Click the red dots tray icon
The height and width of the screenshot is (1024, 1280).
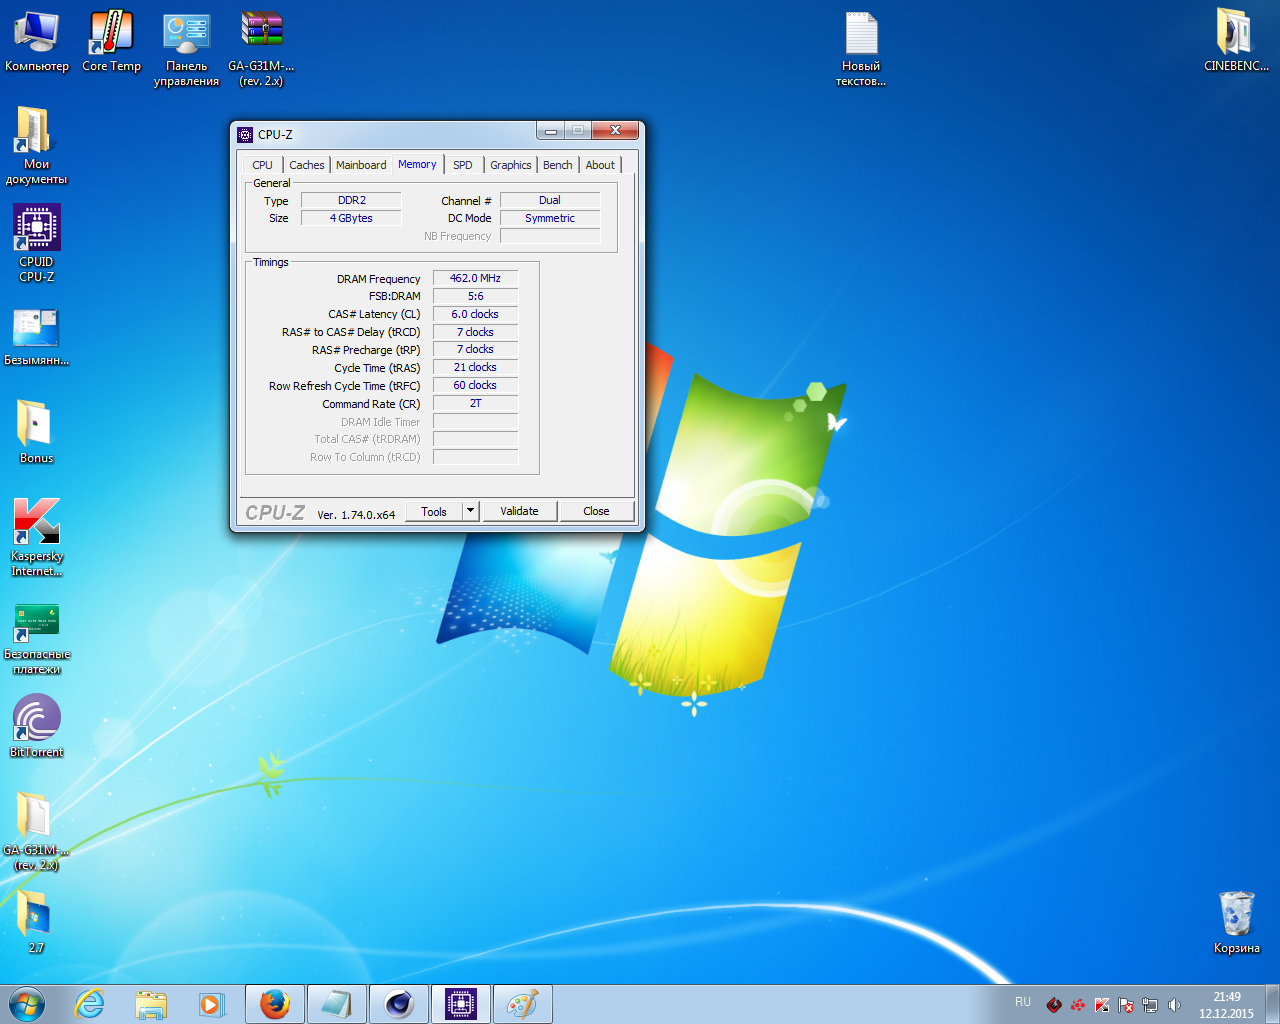(1078, 1005)
